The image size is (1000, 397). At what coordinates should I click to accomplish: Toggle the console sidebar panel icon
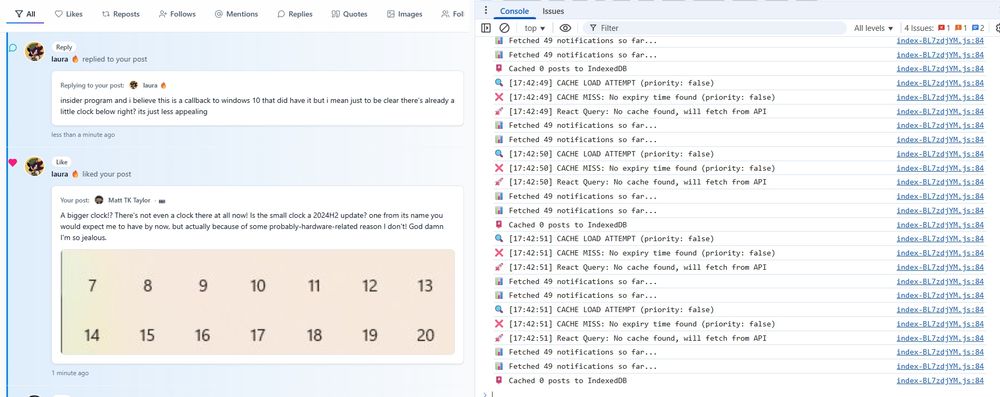click(x=486, y=28)
